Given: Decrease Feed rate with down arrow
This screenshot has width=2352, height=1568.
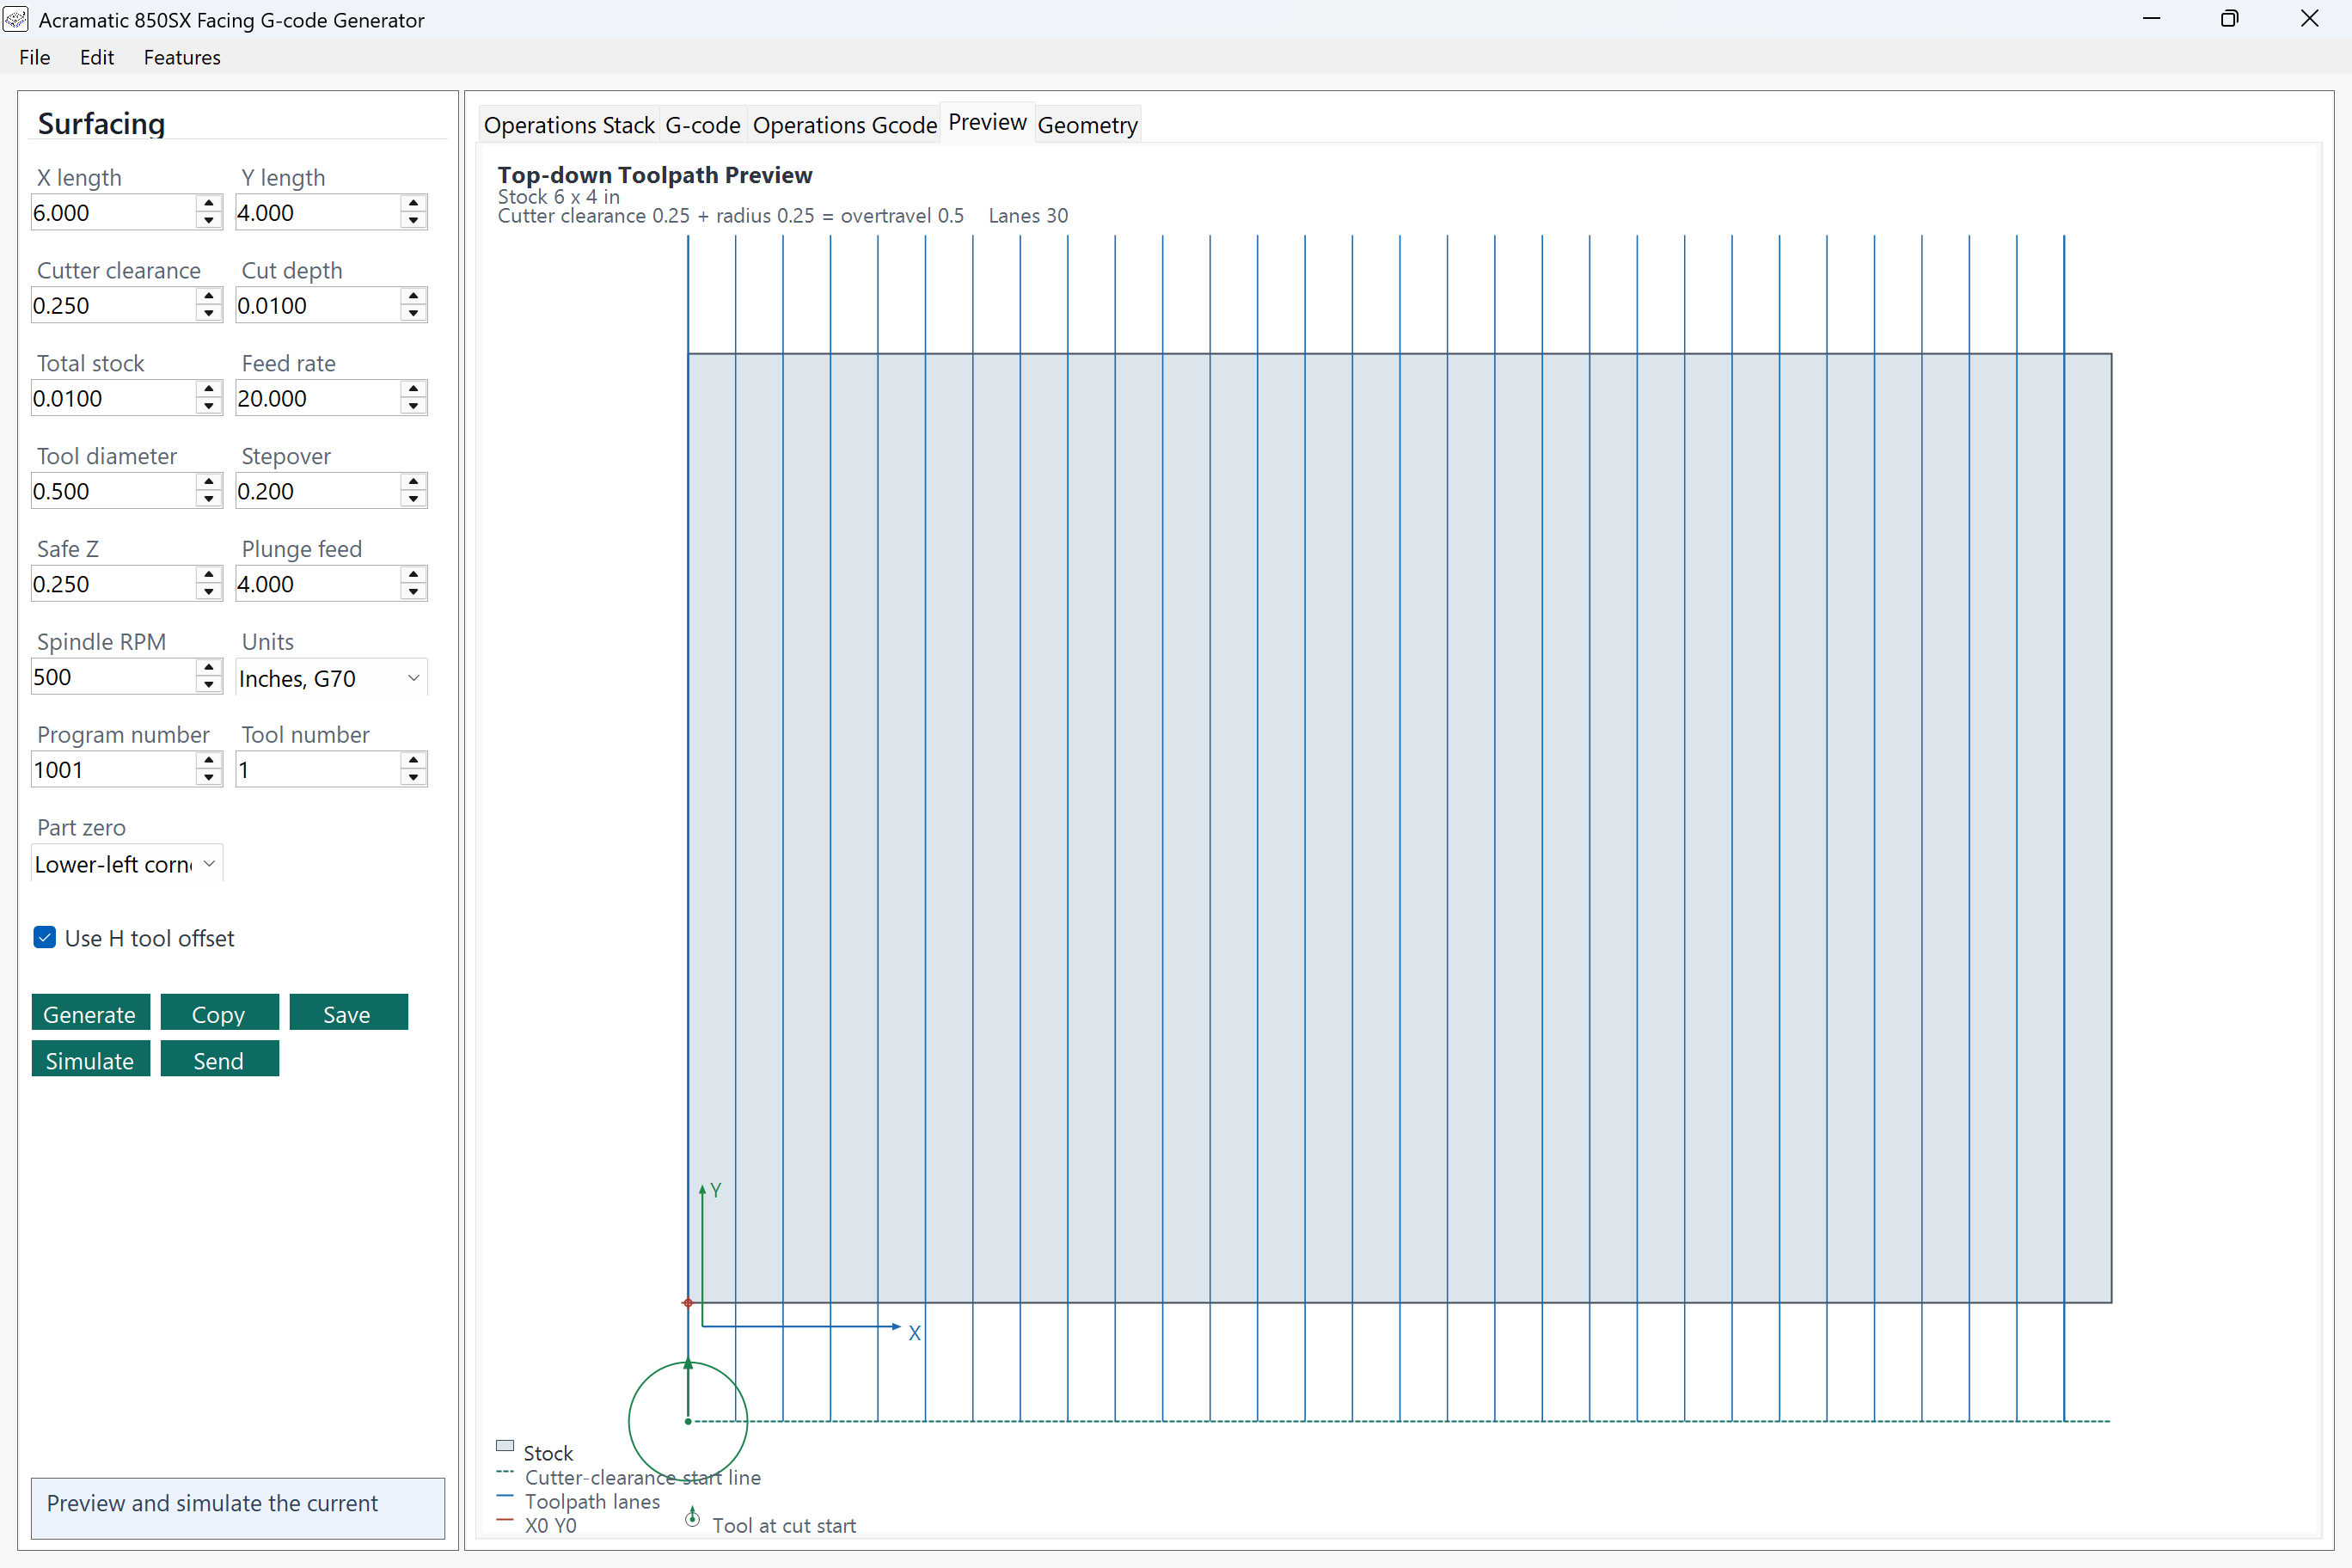Looking at the screenshot, I should 413,407.
